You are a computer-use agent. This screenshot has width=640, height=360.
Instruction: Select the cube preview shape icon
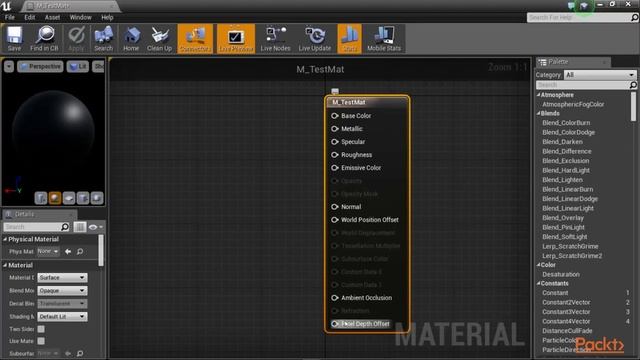click(83, 198)
